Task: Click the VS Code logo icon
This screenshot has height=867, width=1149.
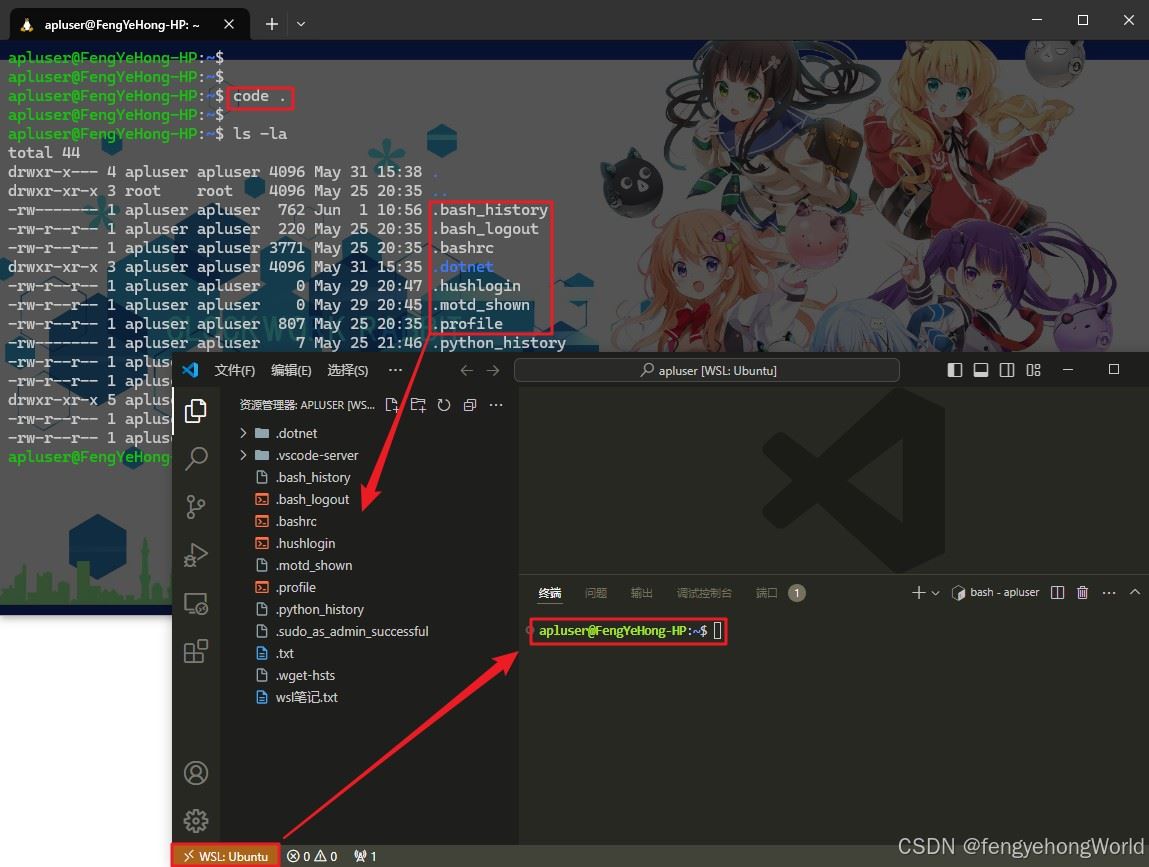Action: click(x=191, y=369)
